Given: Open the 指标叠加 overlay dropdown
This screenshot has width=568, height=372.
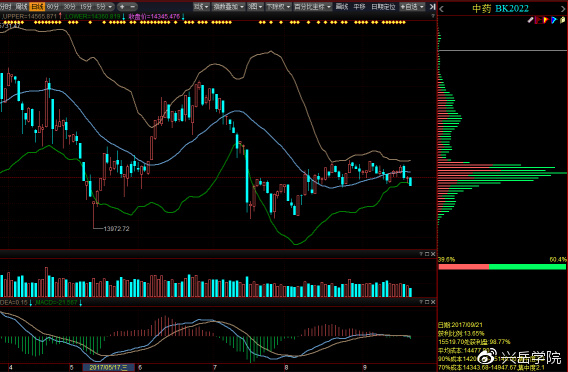Looking at the screenshot, I should pyautogui.click(x=228, y=7).
